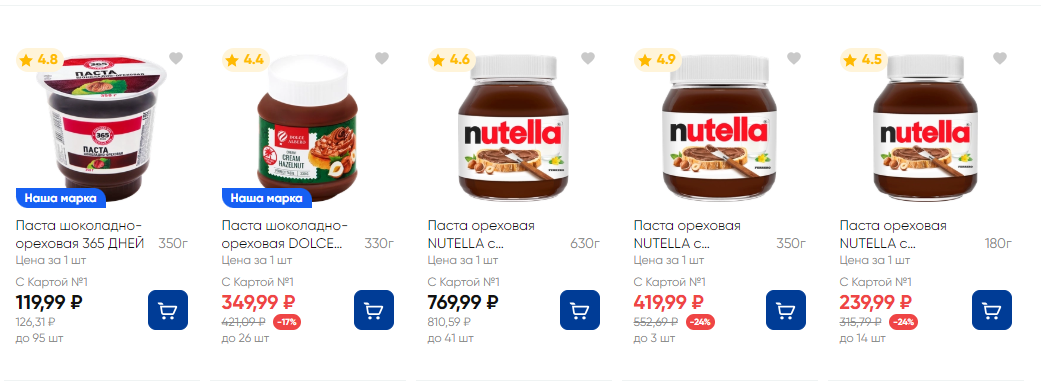The width and height of the screenshot is (1041, 390).
Task: Favorite the 365 ДНЕЙ paste with heart
Action: tap(175, 58)
